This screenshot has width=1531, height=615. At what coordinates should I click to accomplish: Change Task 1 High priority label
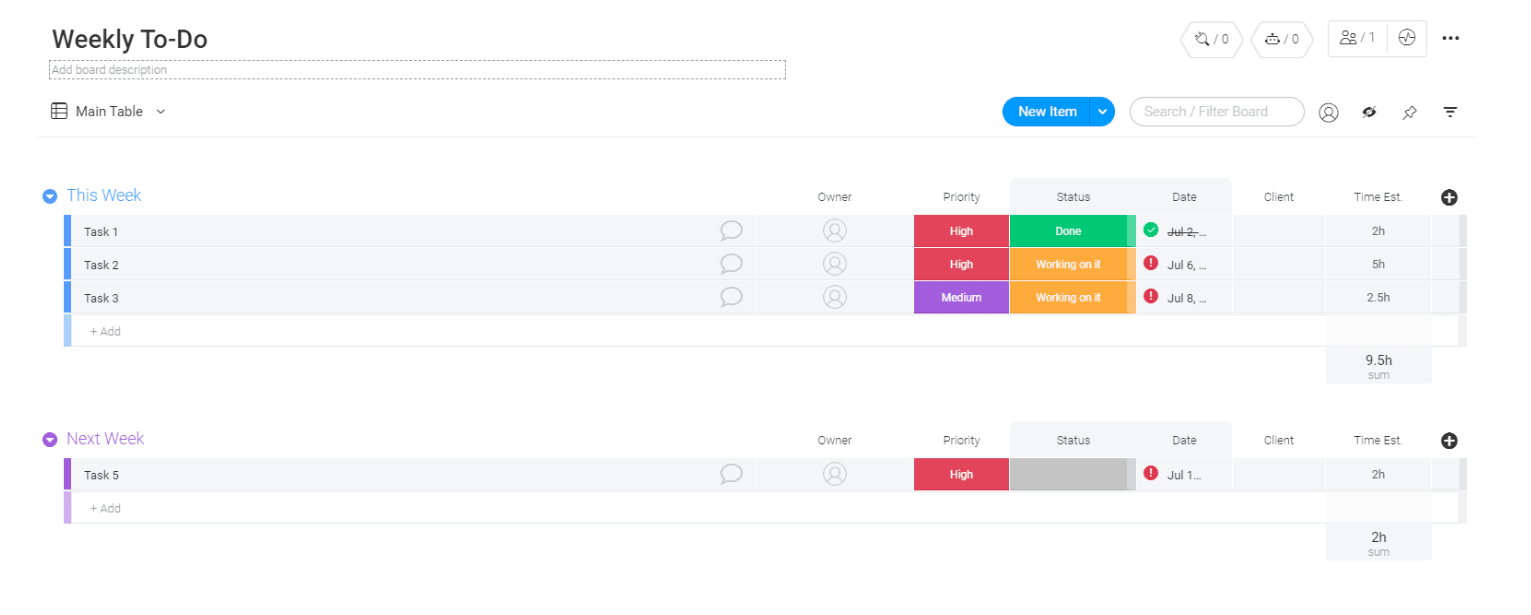tap(961, 231)
